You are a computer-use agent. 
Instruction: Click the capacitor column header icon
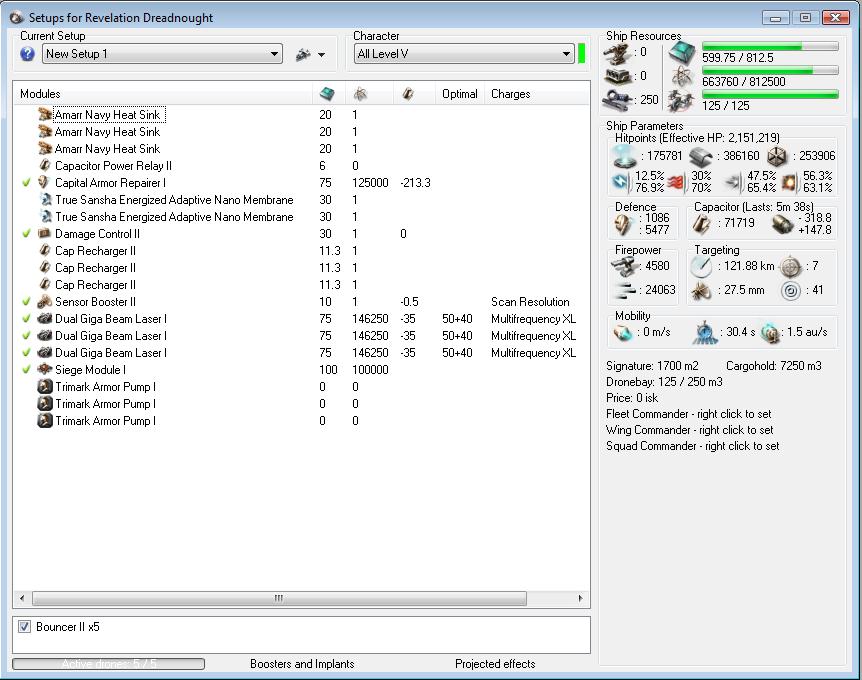pos(408,93)
